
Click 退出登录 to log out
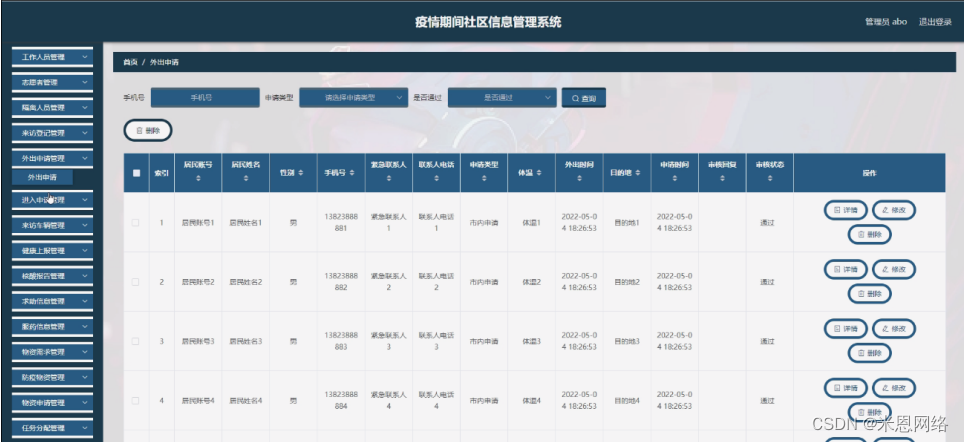click(935, 22)
